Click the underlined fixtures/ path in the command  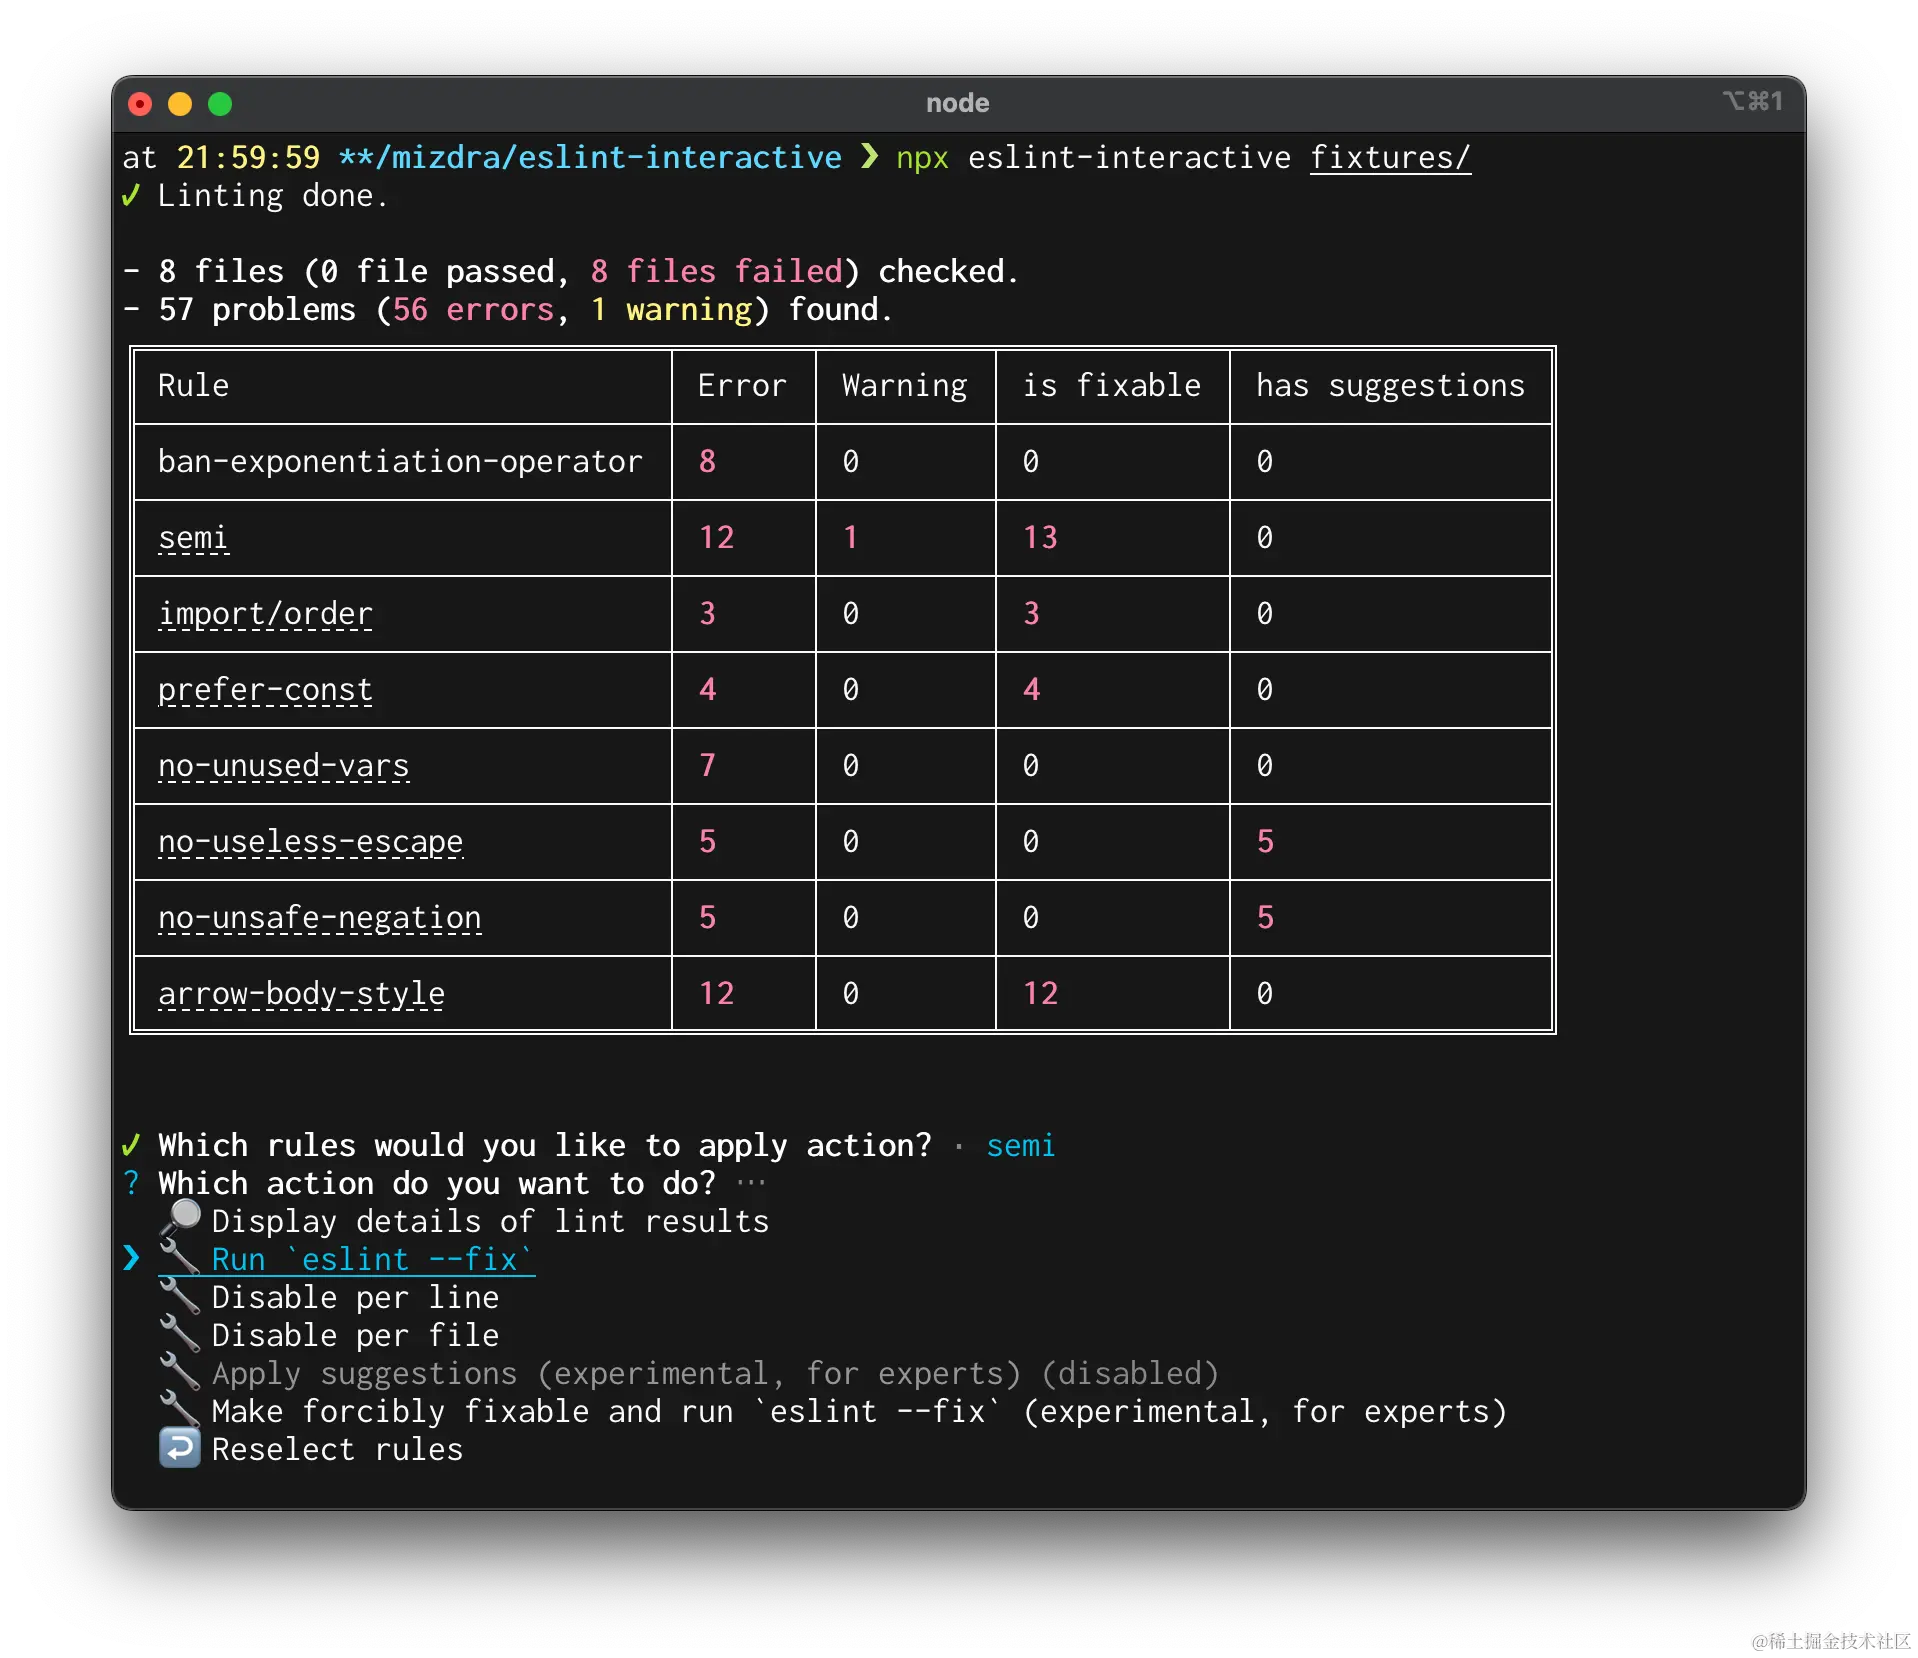[x=1390, y=158]
